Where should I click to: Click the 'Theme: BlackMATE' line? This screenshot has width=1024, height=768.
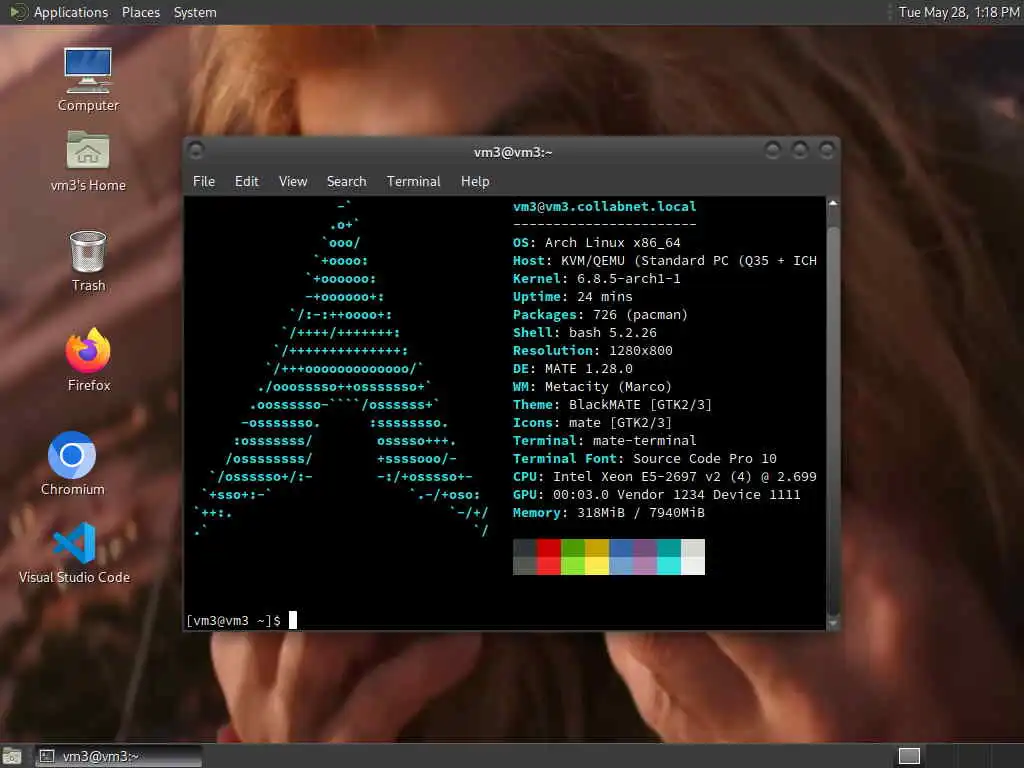[x=612, y=405]
